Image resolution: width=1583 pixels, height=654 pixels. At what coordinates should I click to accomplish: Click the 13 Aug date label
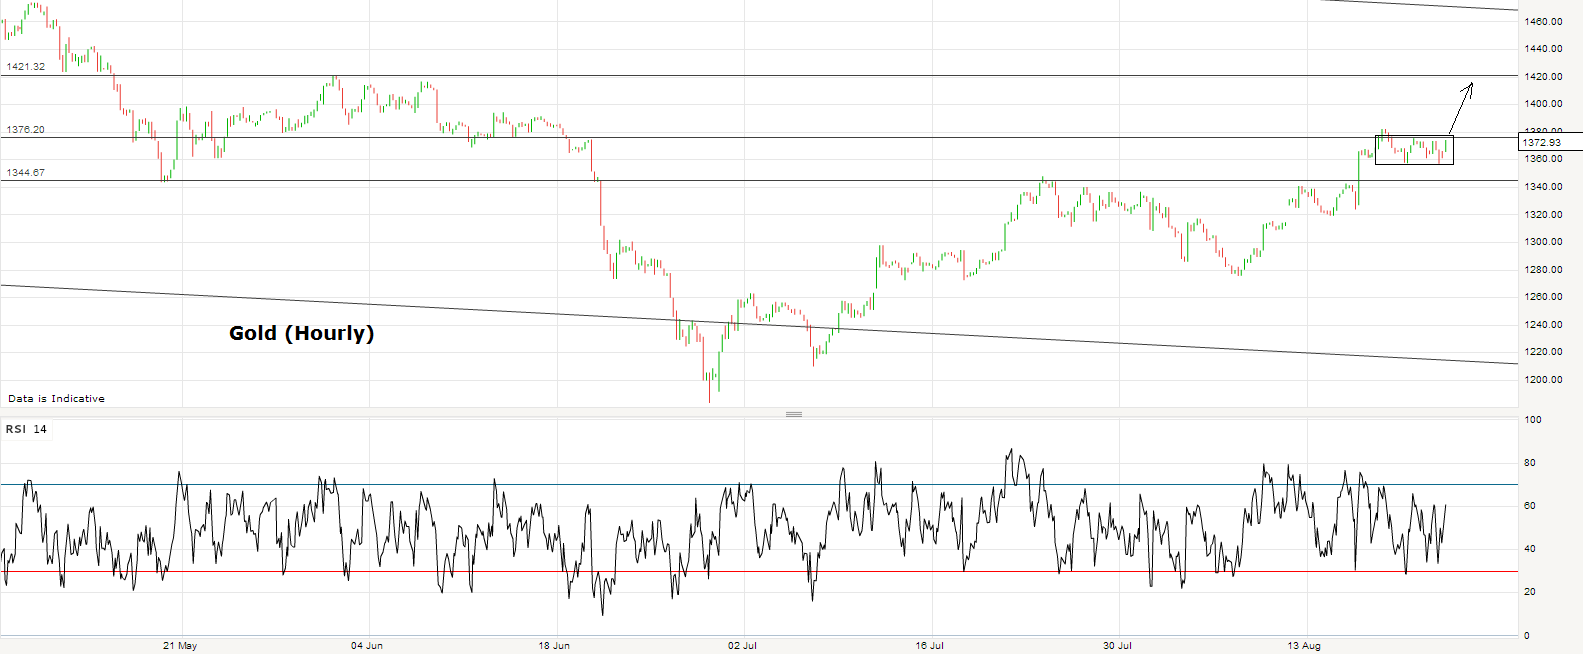[x=1304, y=646]
